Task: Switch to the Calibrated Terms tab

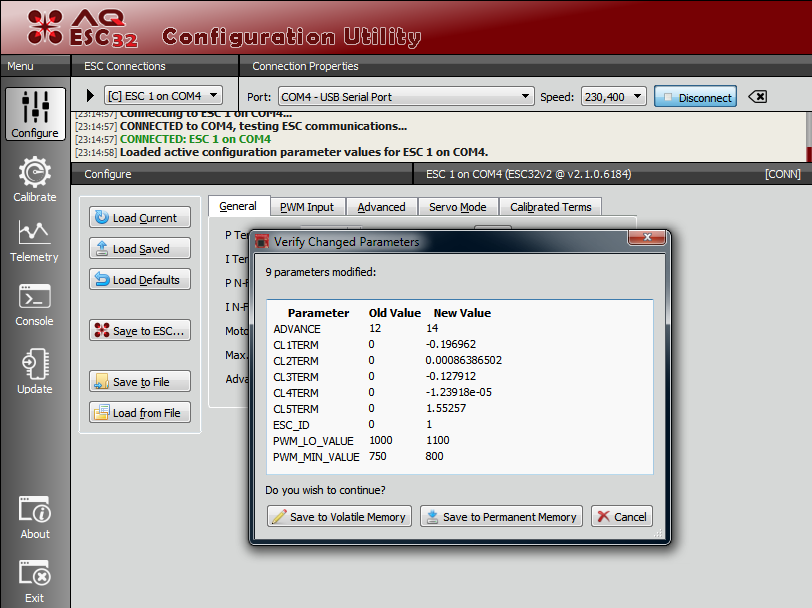Action: tap(550, 207)
